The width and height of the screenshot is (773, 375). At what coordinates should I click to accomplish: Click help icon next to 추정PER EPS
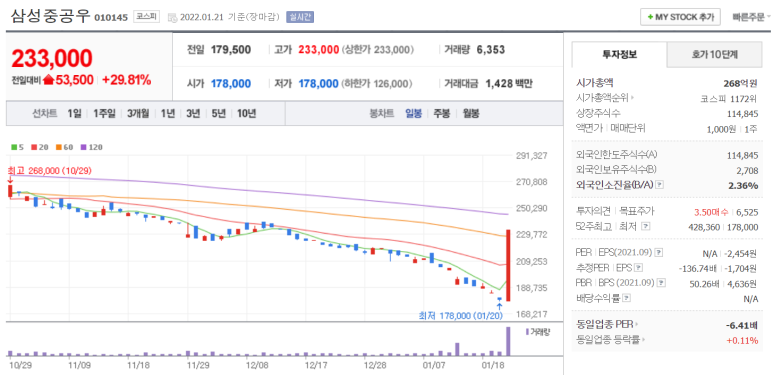pos(638,268)
